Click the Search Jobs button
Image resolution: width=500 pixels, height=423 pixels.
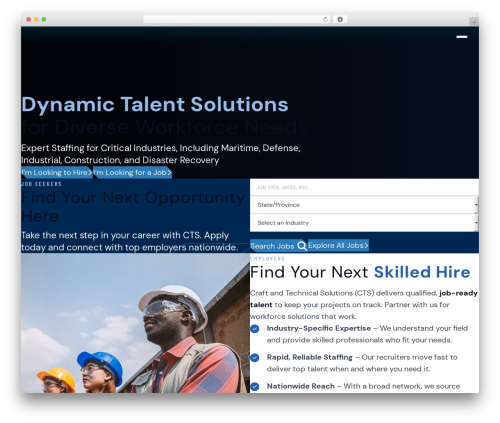[x=279, y=246]
